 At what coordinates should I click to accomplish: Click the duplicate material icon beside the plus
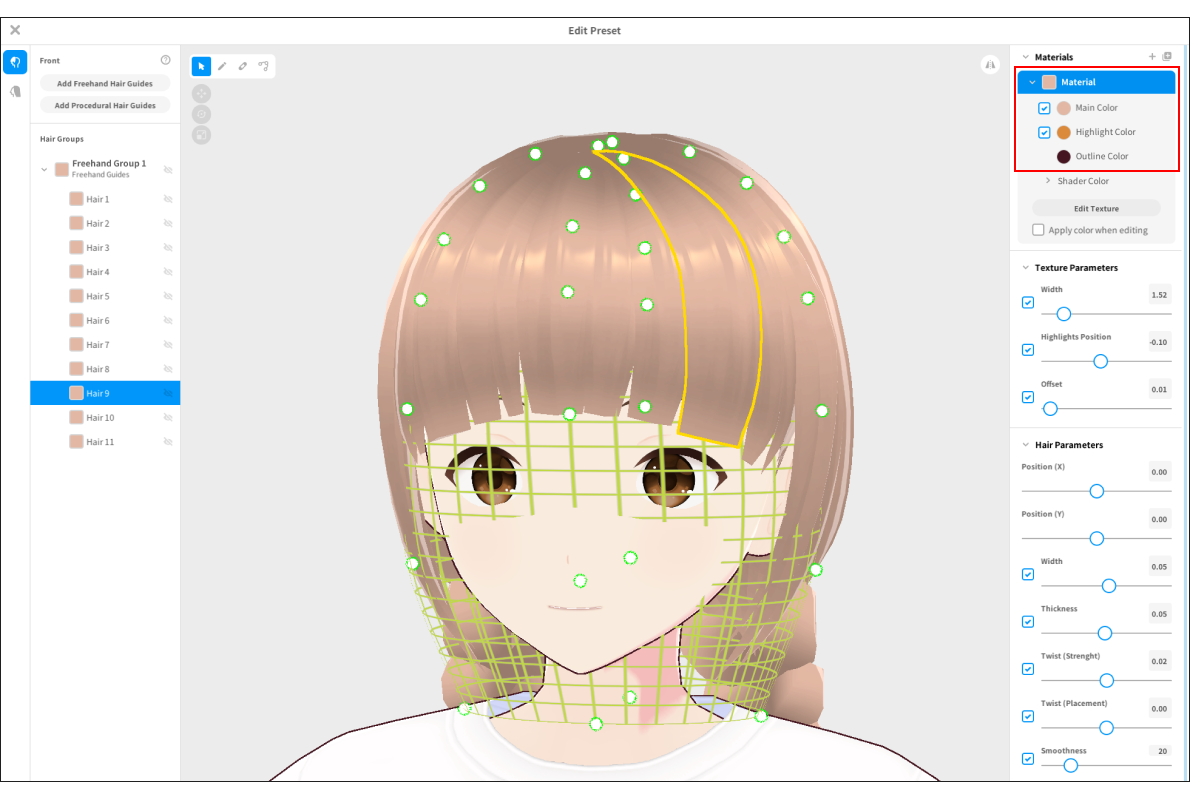click(1168, 56)
